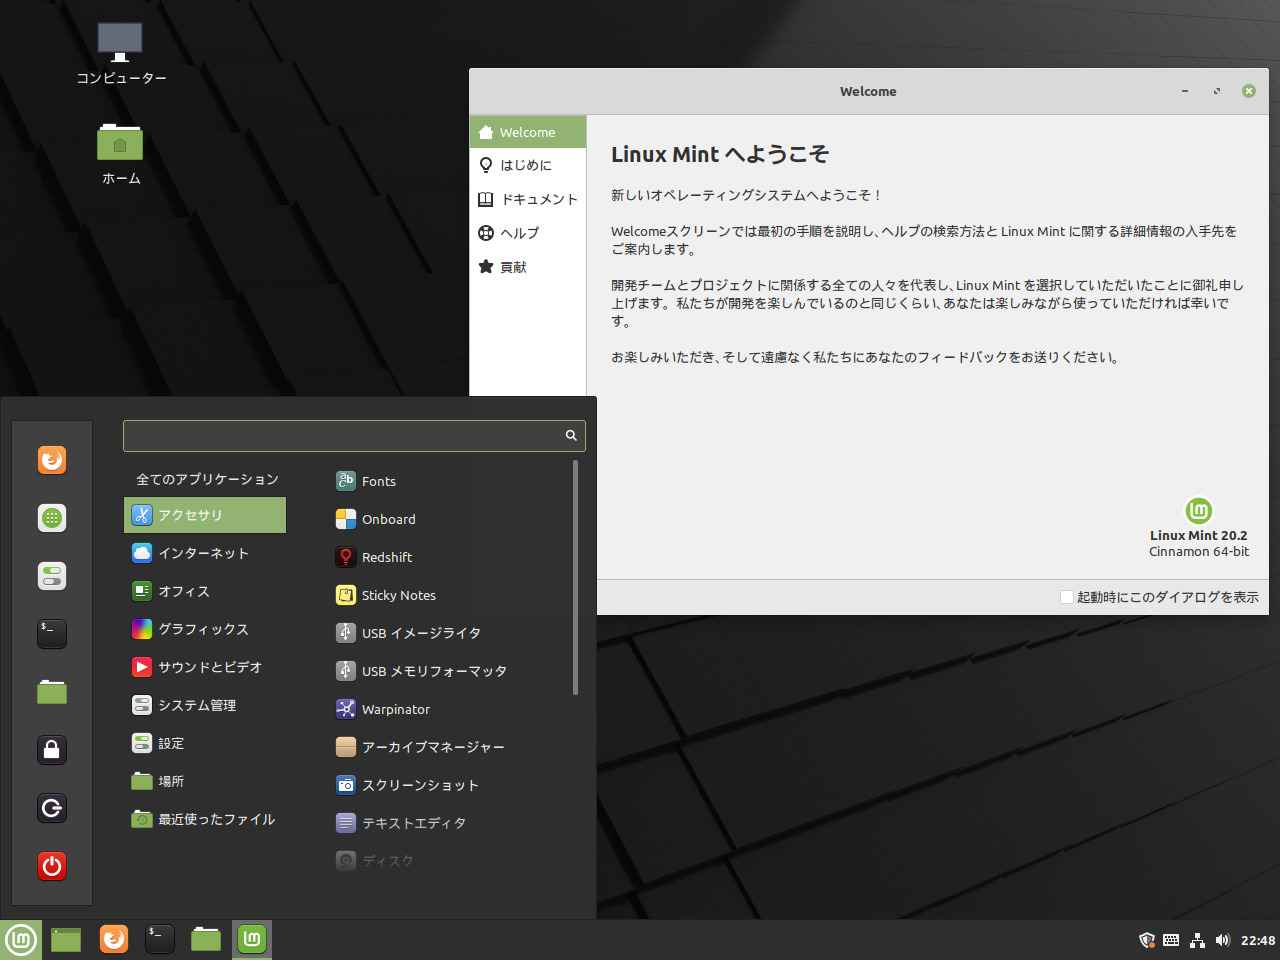Start a Terminal from the menu sidebar
This screenshot has width=1280, height=960.
coord(51,633)
